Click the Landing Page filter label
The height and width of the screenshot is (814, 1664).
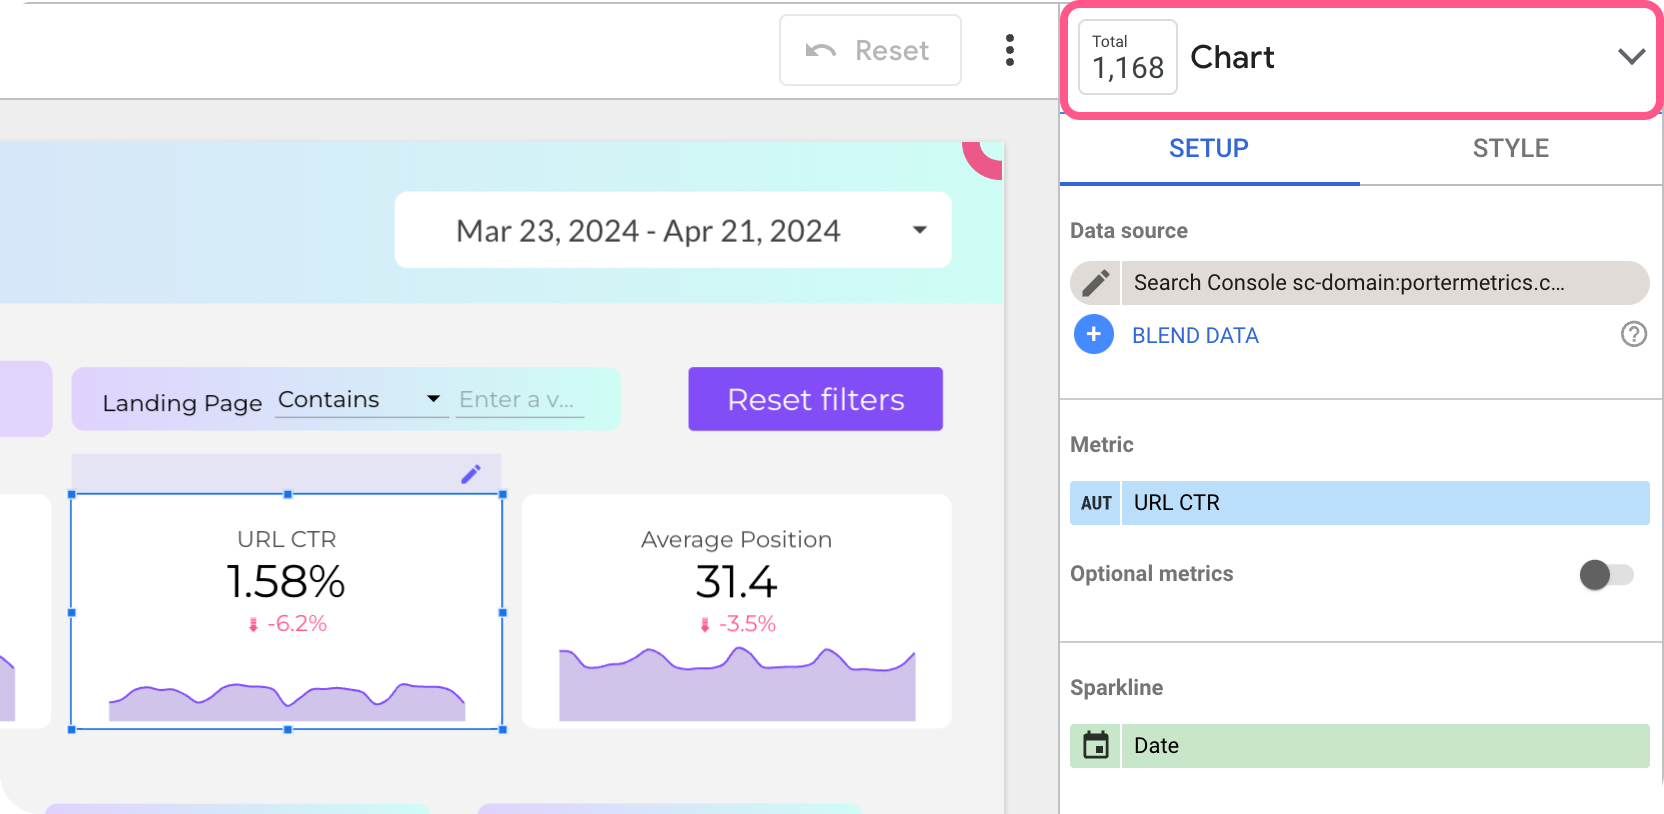pos(182,403)
